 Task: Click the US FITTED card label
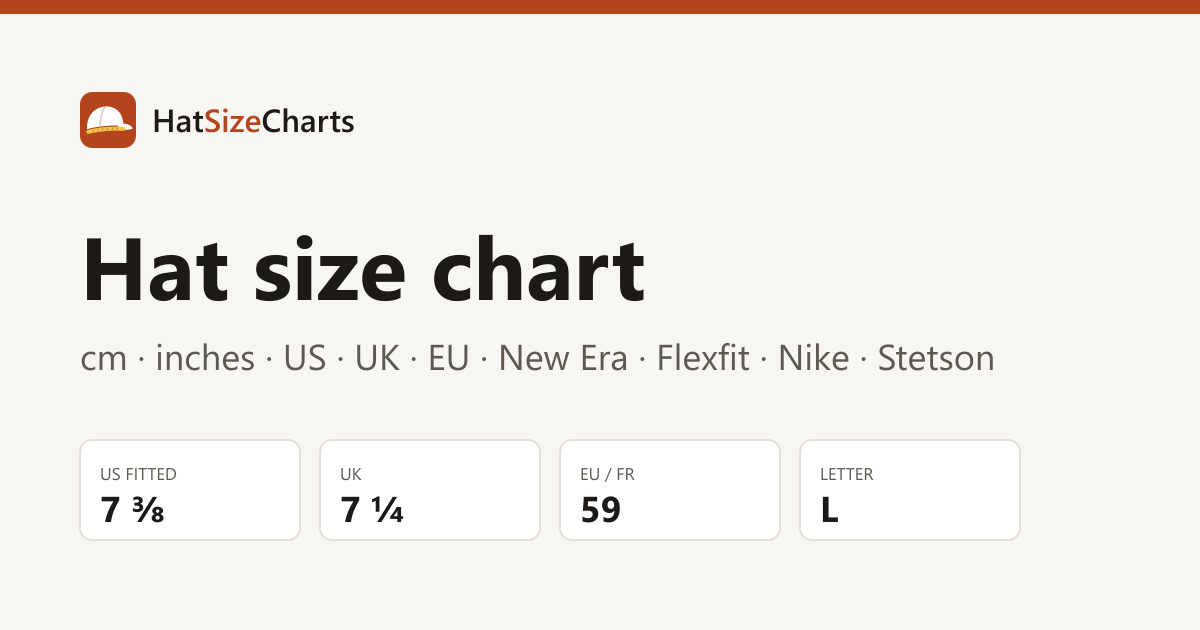(x=138, y=475)
